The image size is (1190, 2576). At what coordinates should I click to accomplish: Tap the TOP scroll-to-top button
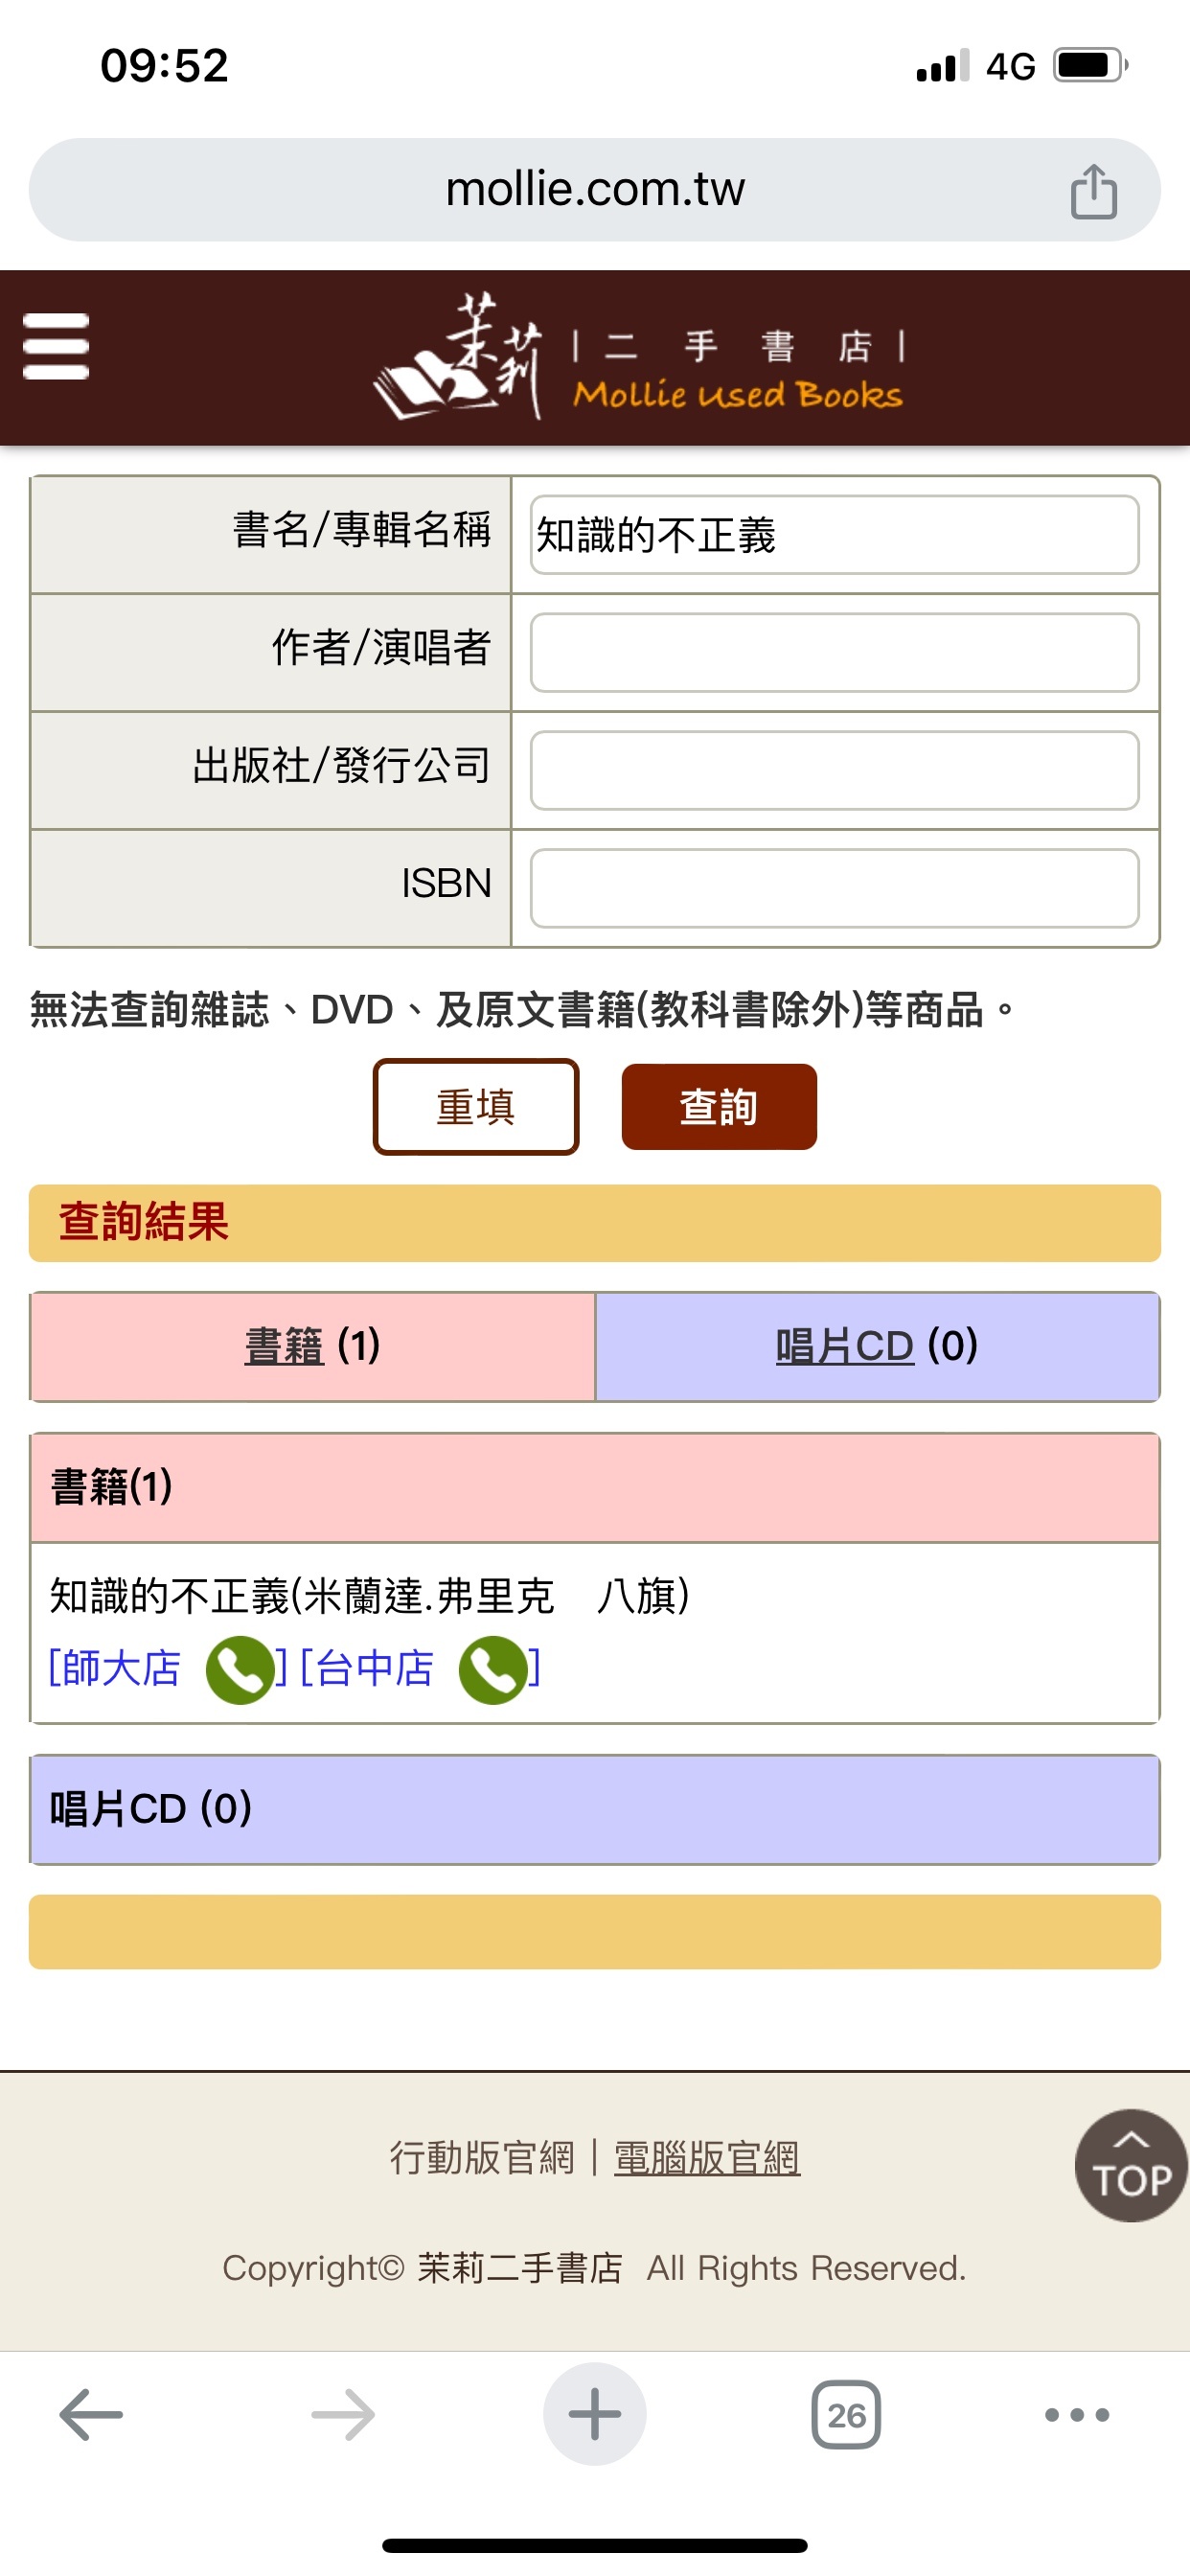click(1131, 2166)
